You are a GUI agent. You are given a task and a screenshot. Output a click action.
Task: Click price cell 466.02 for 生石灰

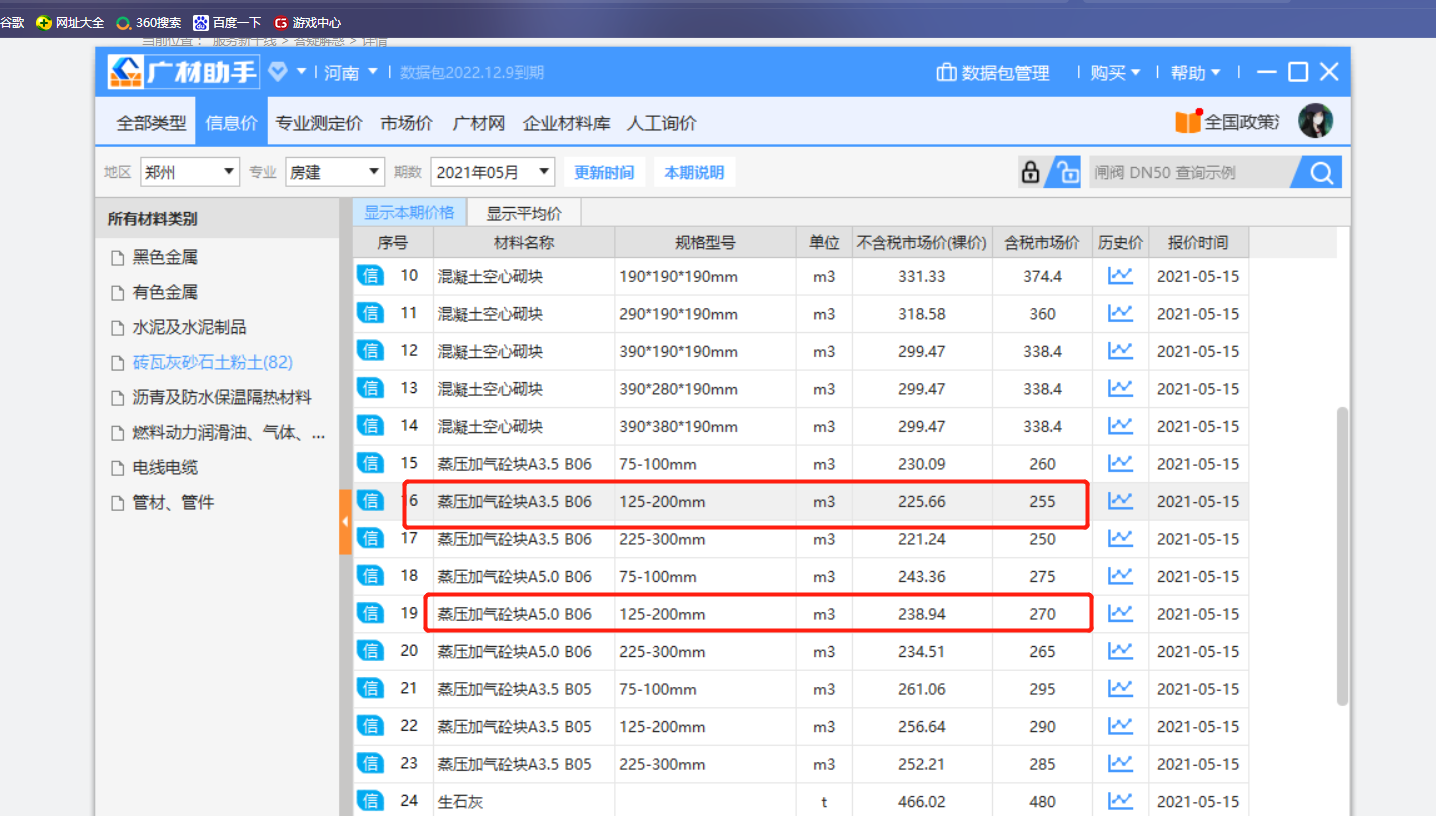click(x=922, y=801)
